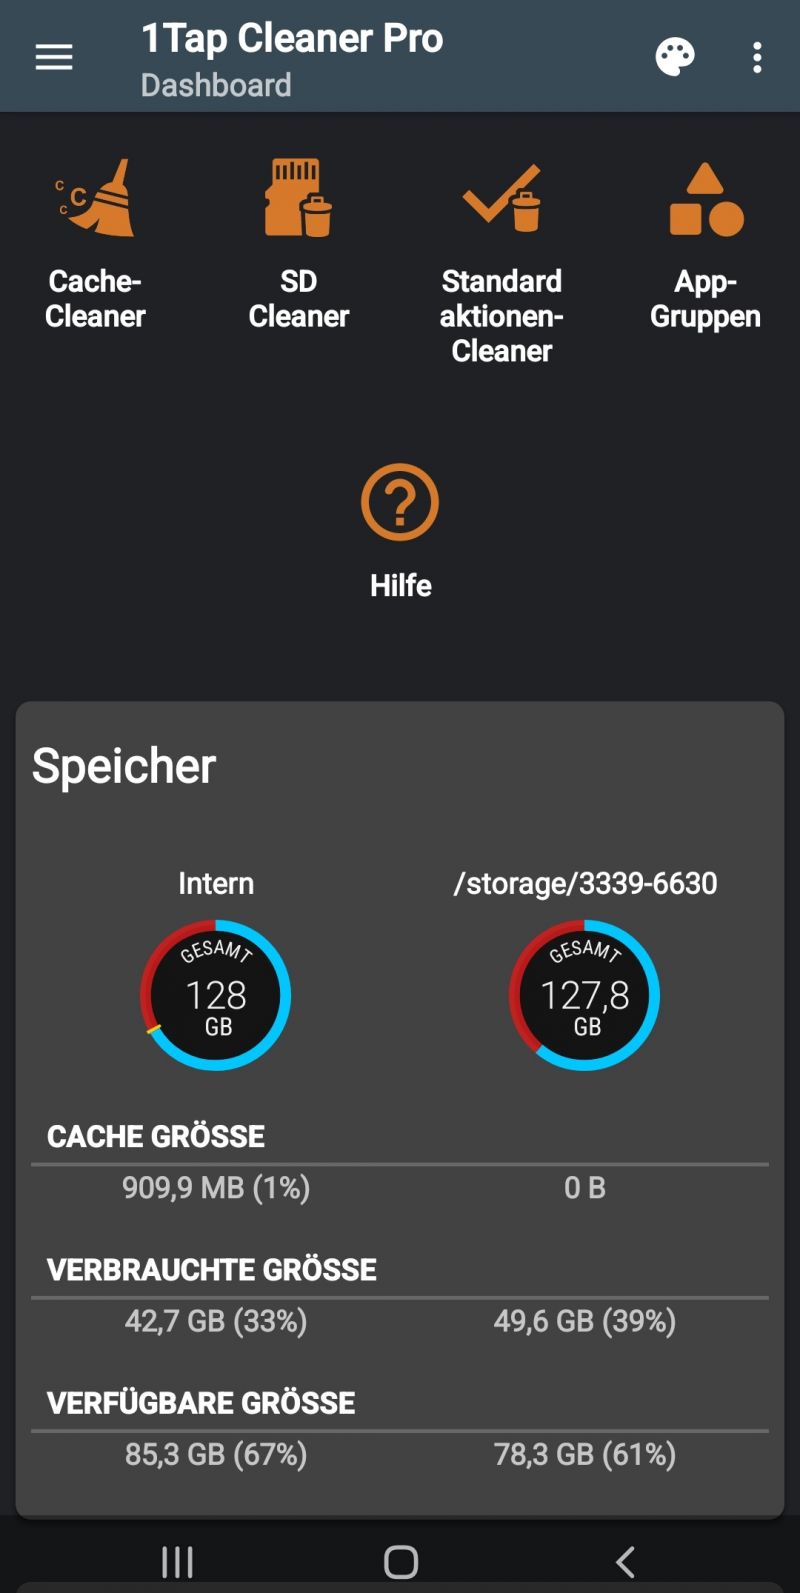Launch the Cache-Cleaner tool
800x1593 pixels.
[x=96, y=198]
